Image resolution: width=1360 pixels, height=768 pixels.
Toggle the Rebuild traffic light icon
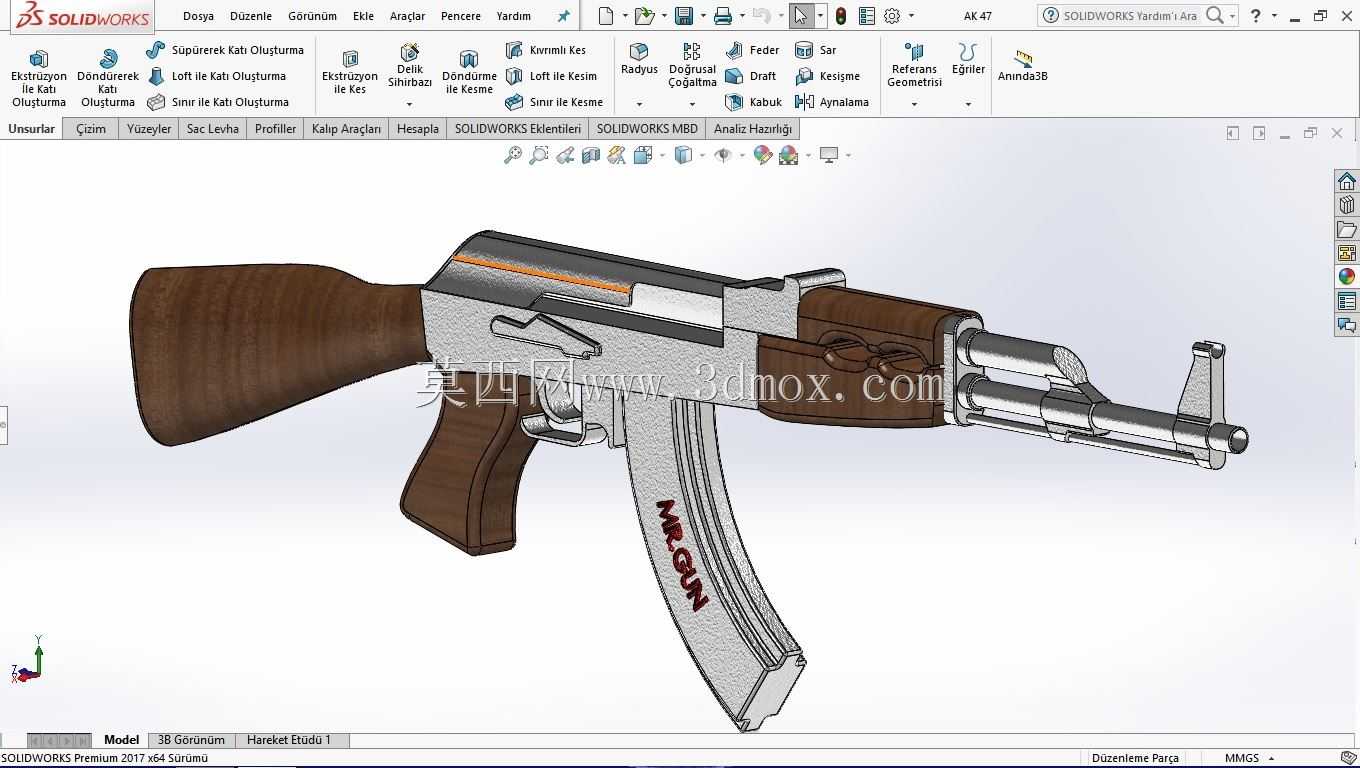[841, 16]
